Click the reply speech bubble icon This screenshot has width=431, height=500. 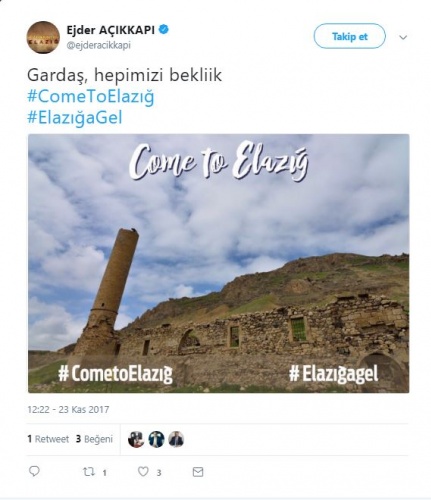[x=34, y=471]
